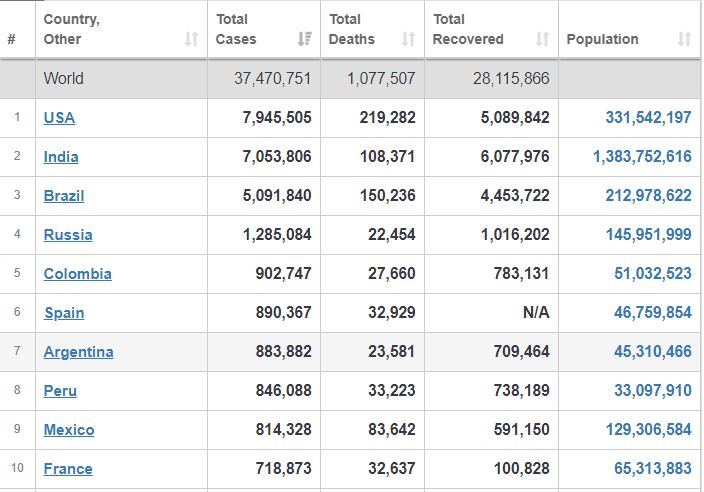Select World total recovered 28,115,866
The width and height of the screenshot is (704, 492).
[x=511, y=79]
